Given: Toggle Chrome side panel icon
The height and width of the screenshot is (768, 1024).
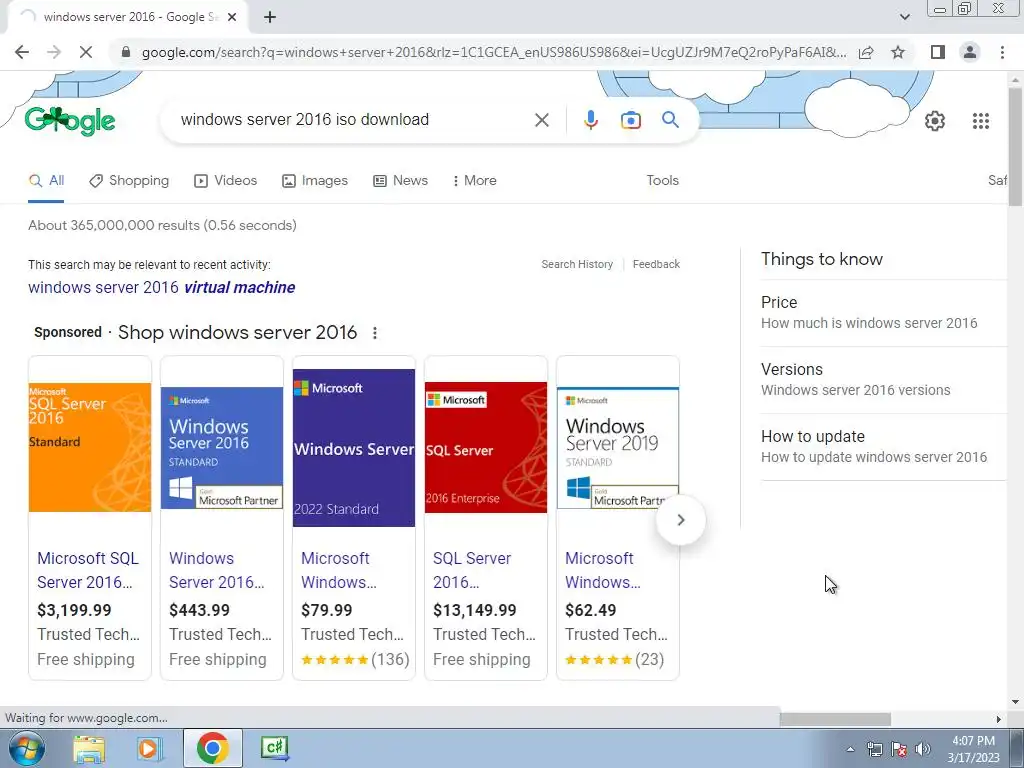Looking at the screenshot, I should pyautogui.click(x=938, y=52).
